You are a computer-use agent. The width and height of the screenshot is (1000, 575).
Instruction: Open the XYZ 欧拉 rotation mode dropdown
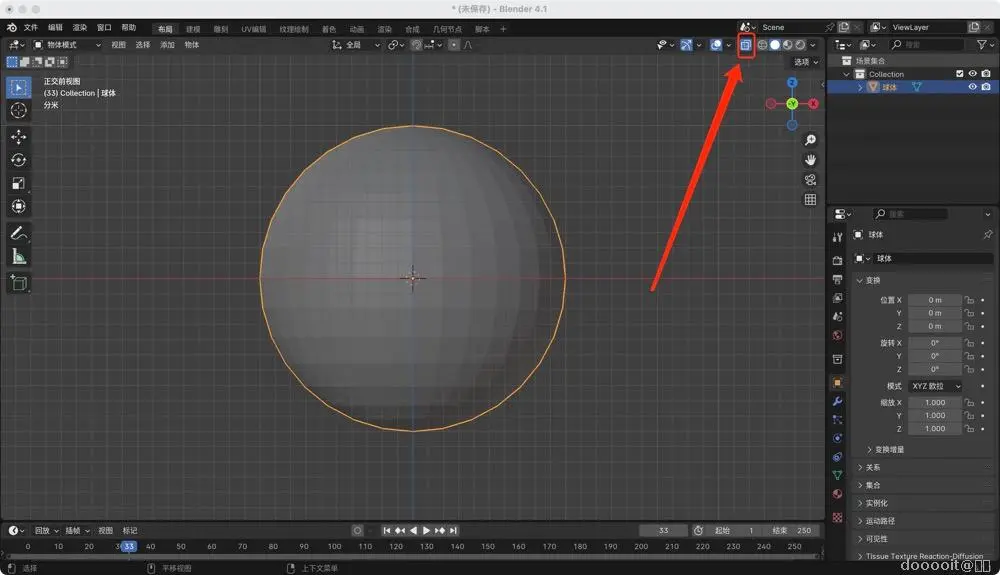pos(935,386)
